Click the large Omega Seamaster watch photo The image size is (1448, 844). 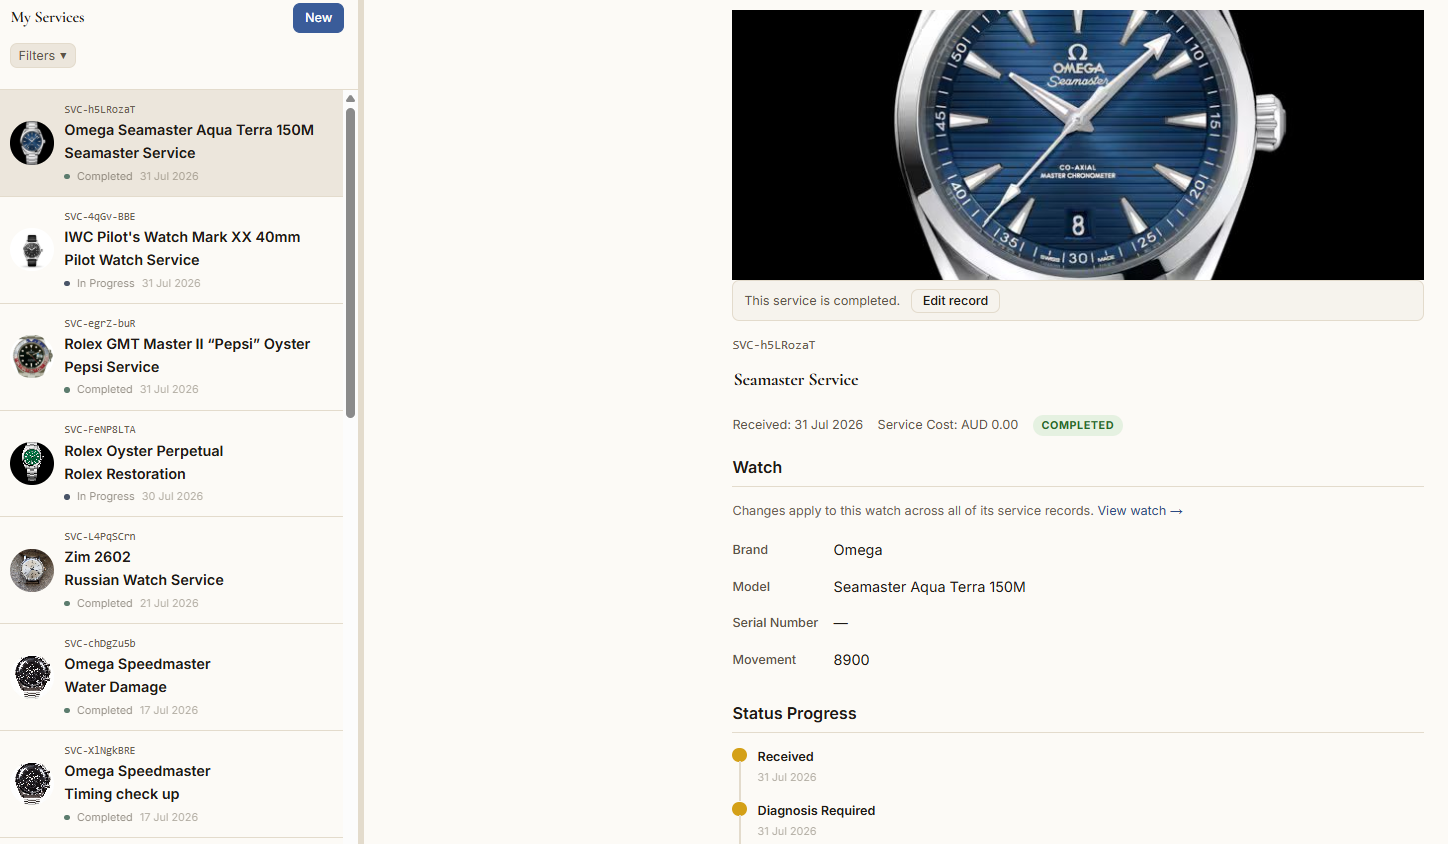1078,145
